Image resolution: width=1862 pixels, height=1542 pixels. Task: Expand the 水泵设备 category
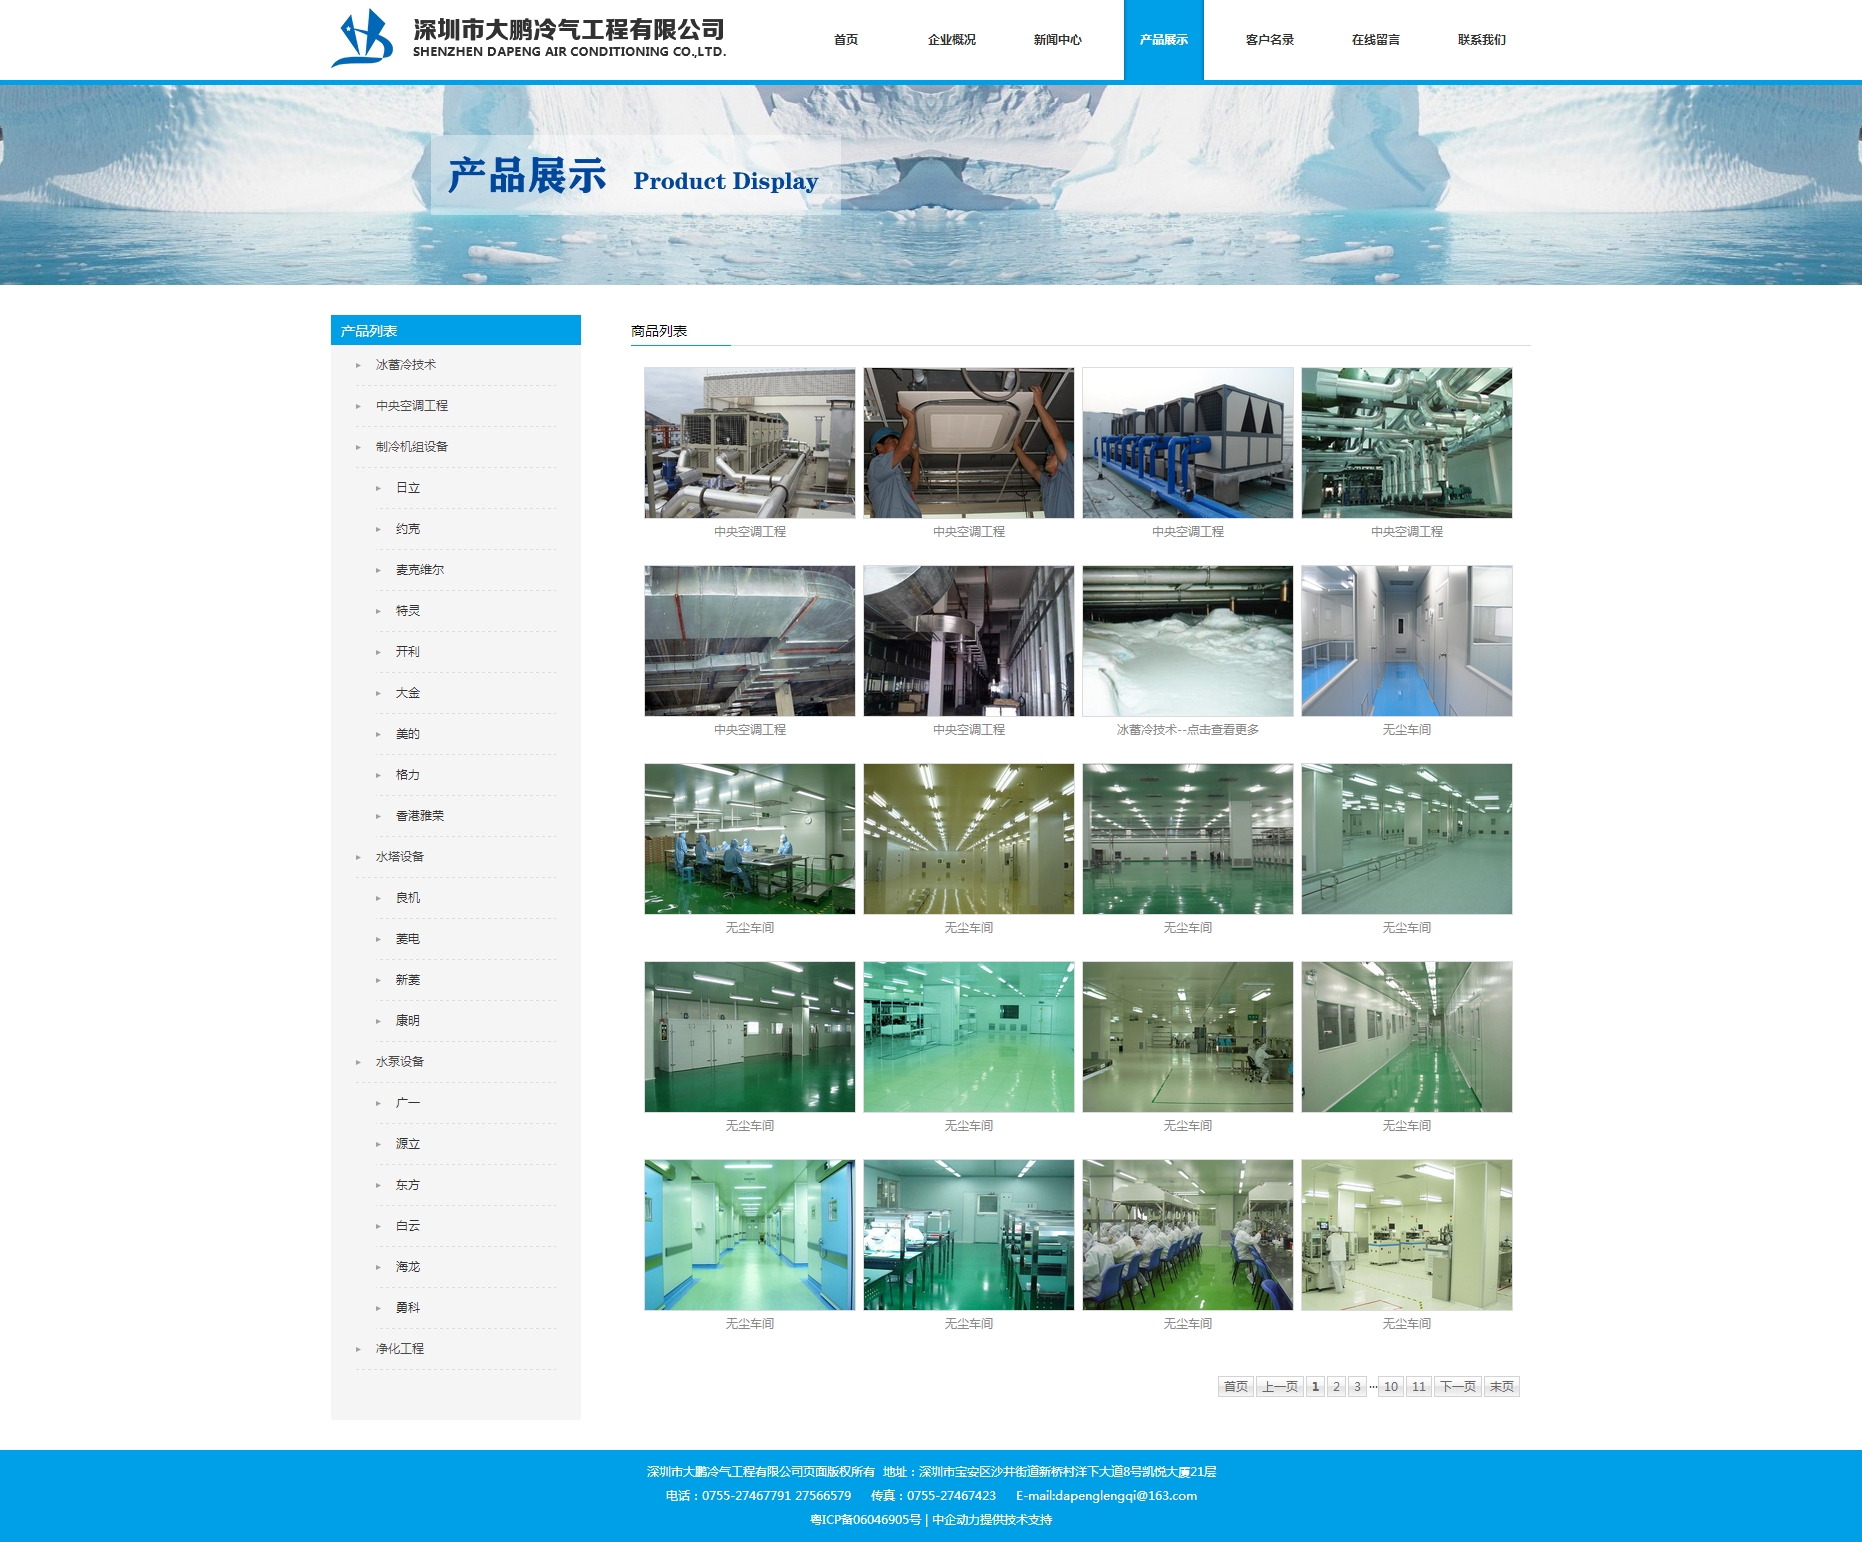(x=400, y=1062)
